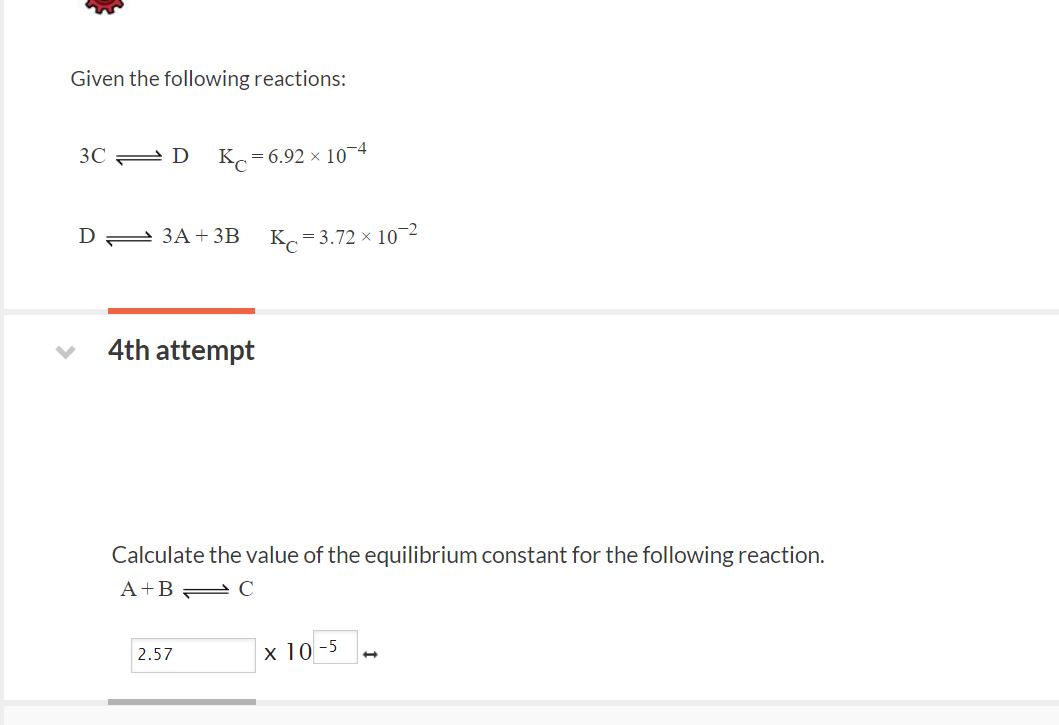Click the Kc = 3.72 × 10⁻² value
1059x725 pixels.
coord(343,236)
